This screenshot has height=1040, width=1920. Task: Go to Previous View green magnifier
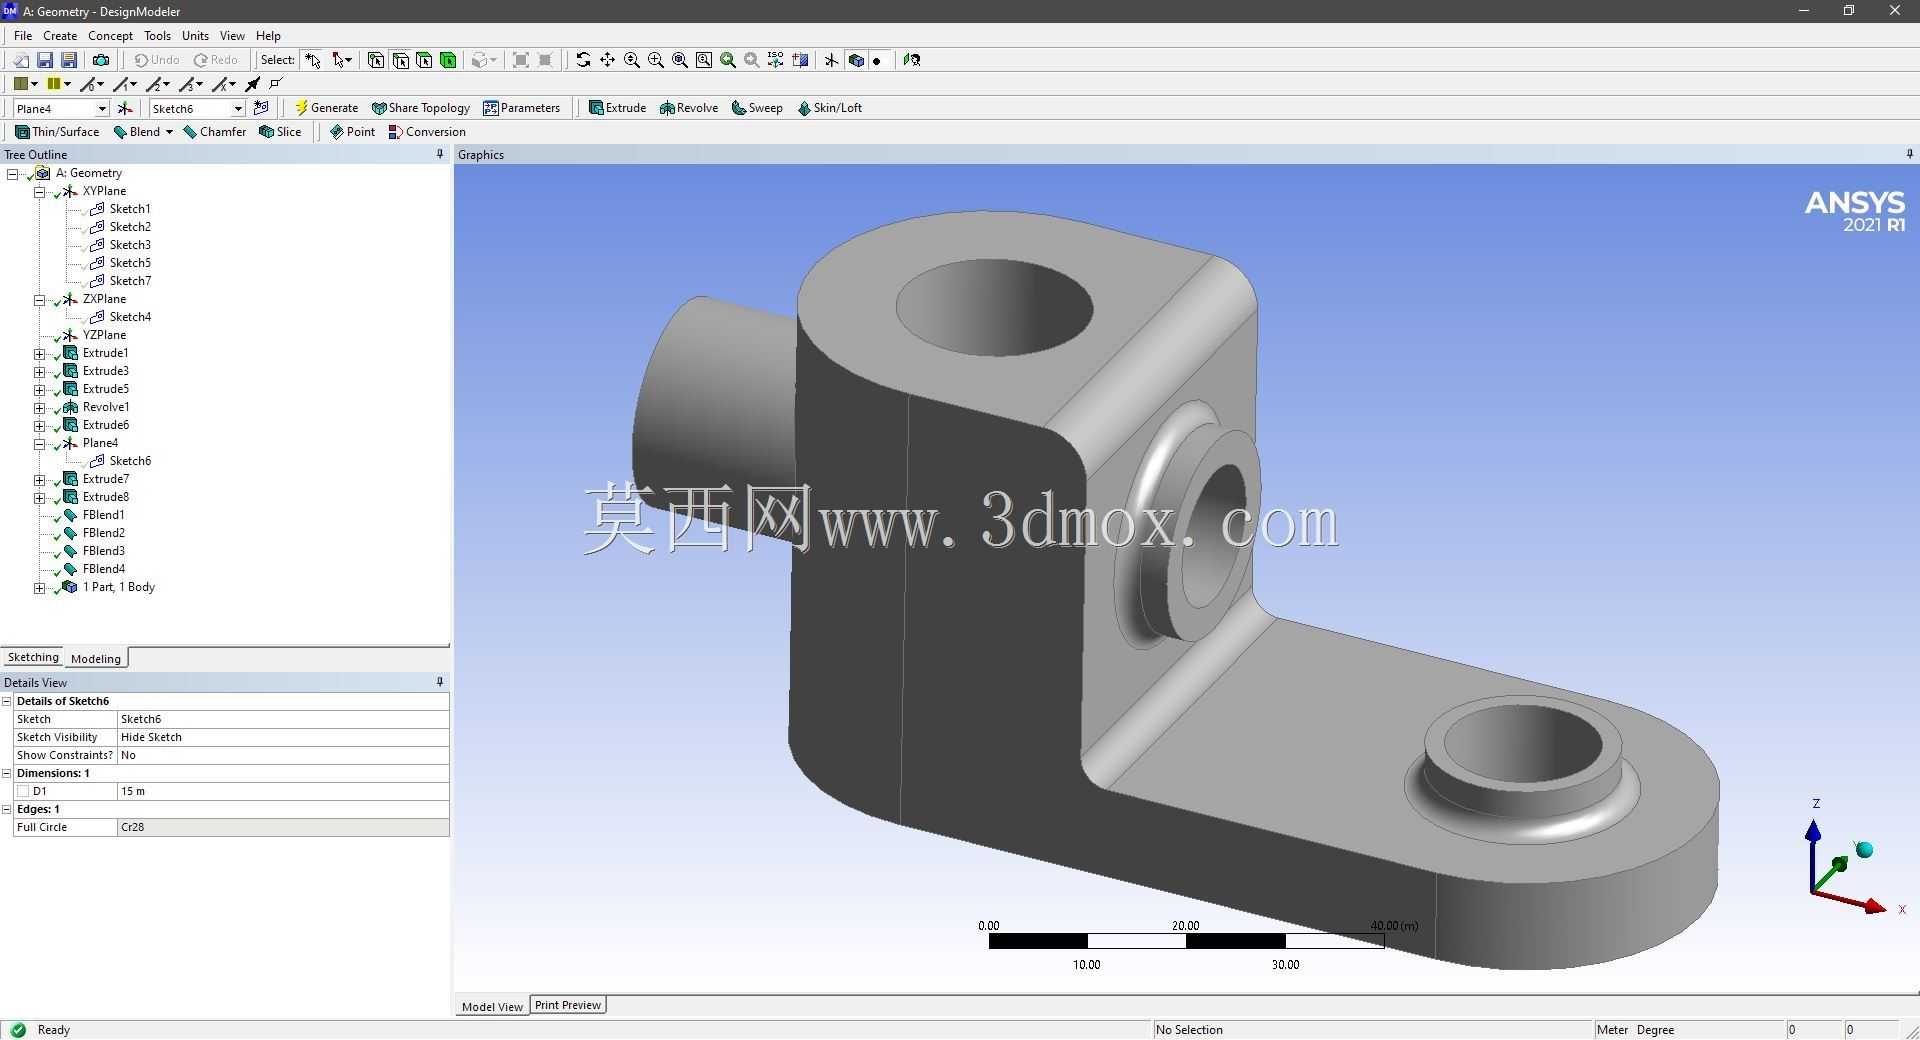click(727, 60)
